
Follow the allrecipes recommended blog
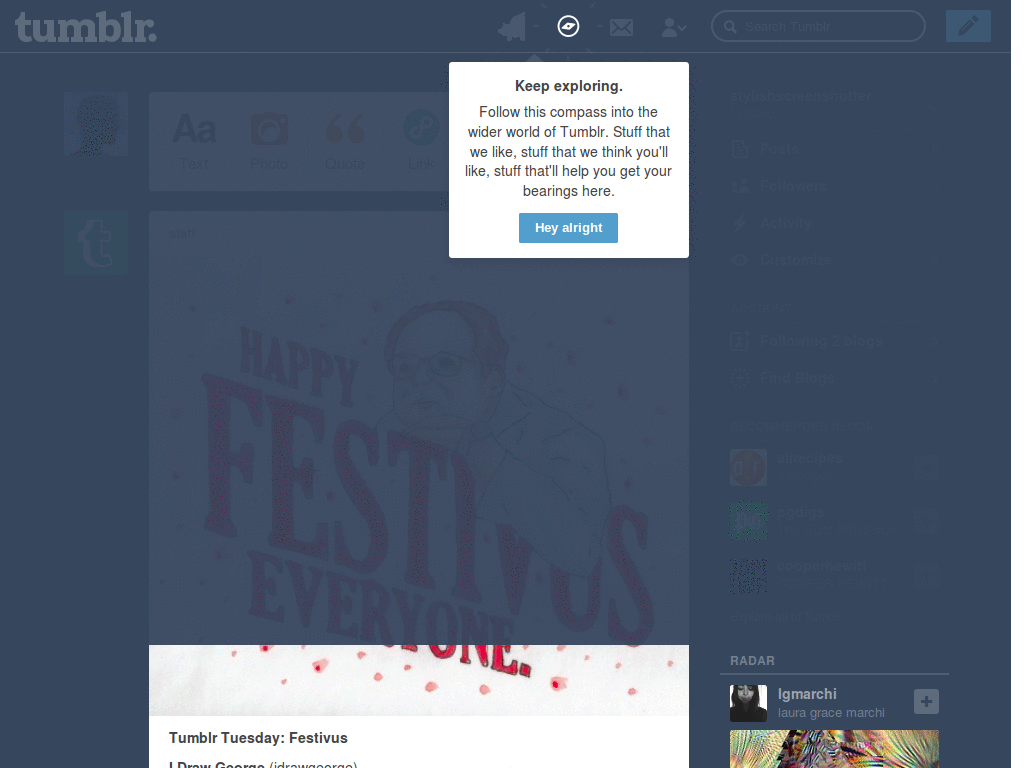pos(926,468)
